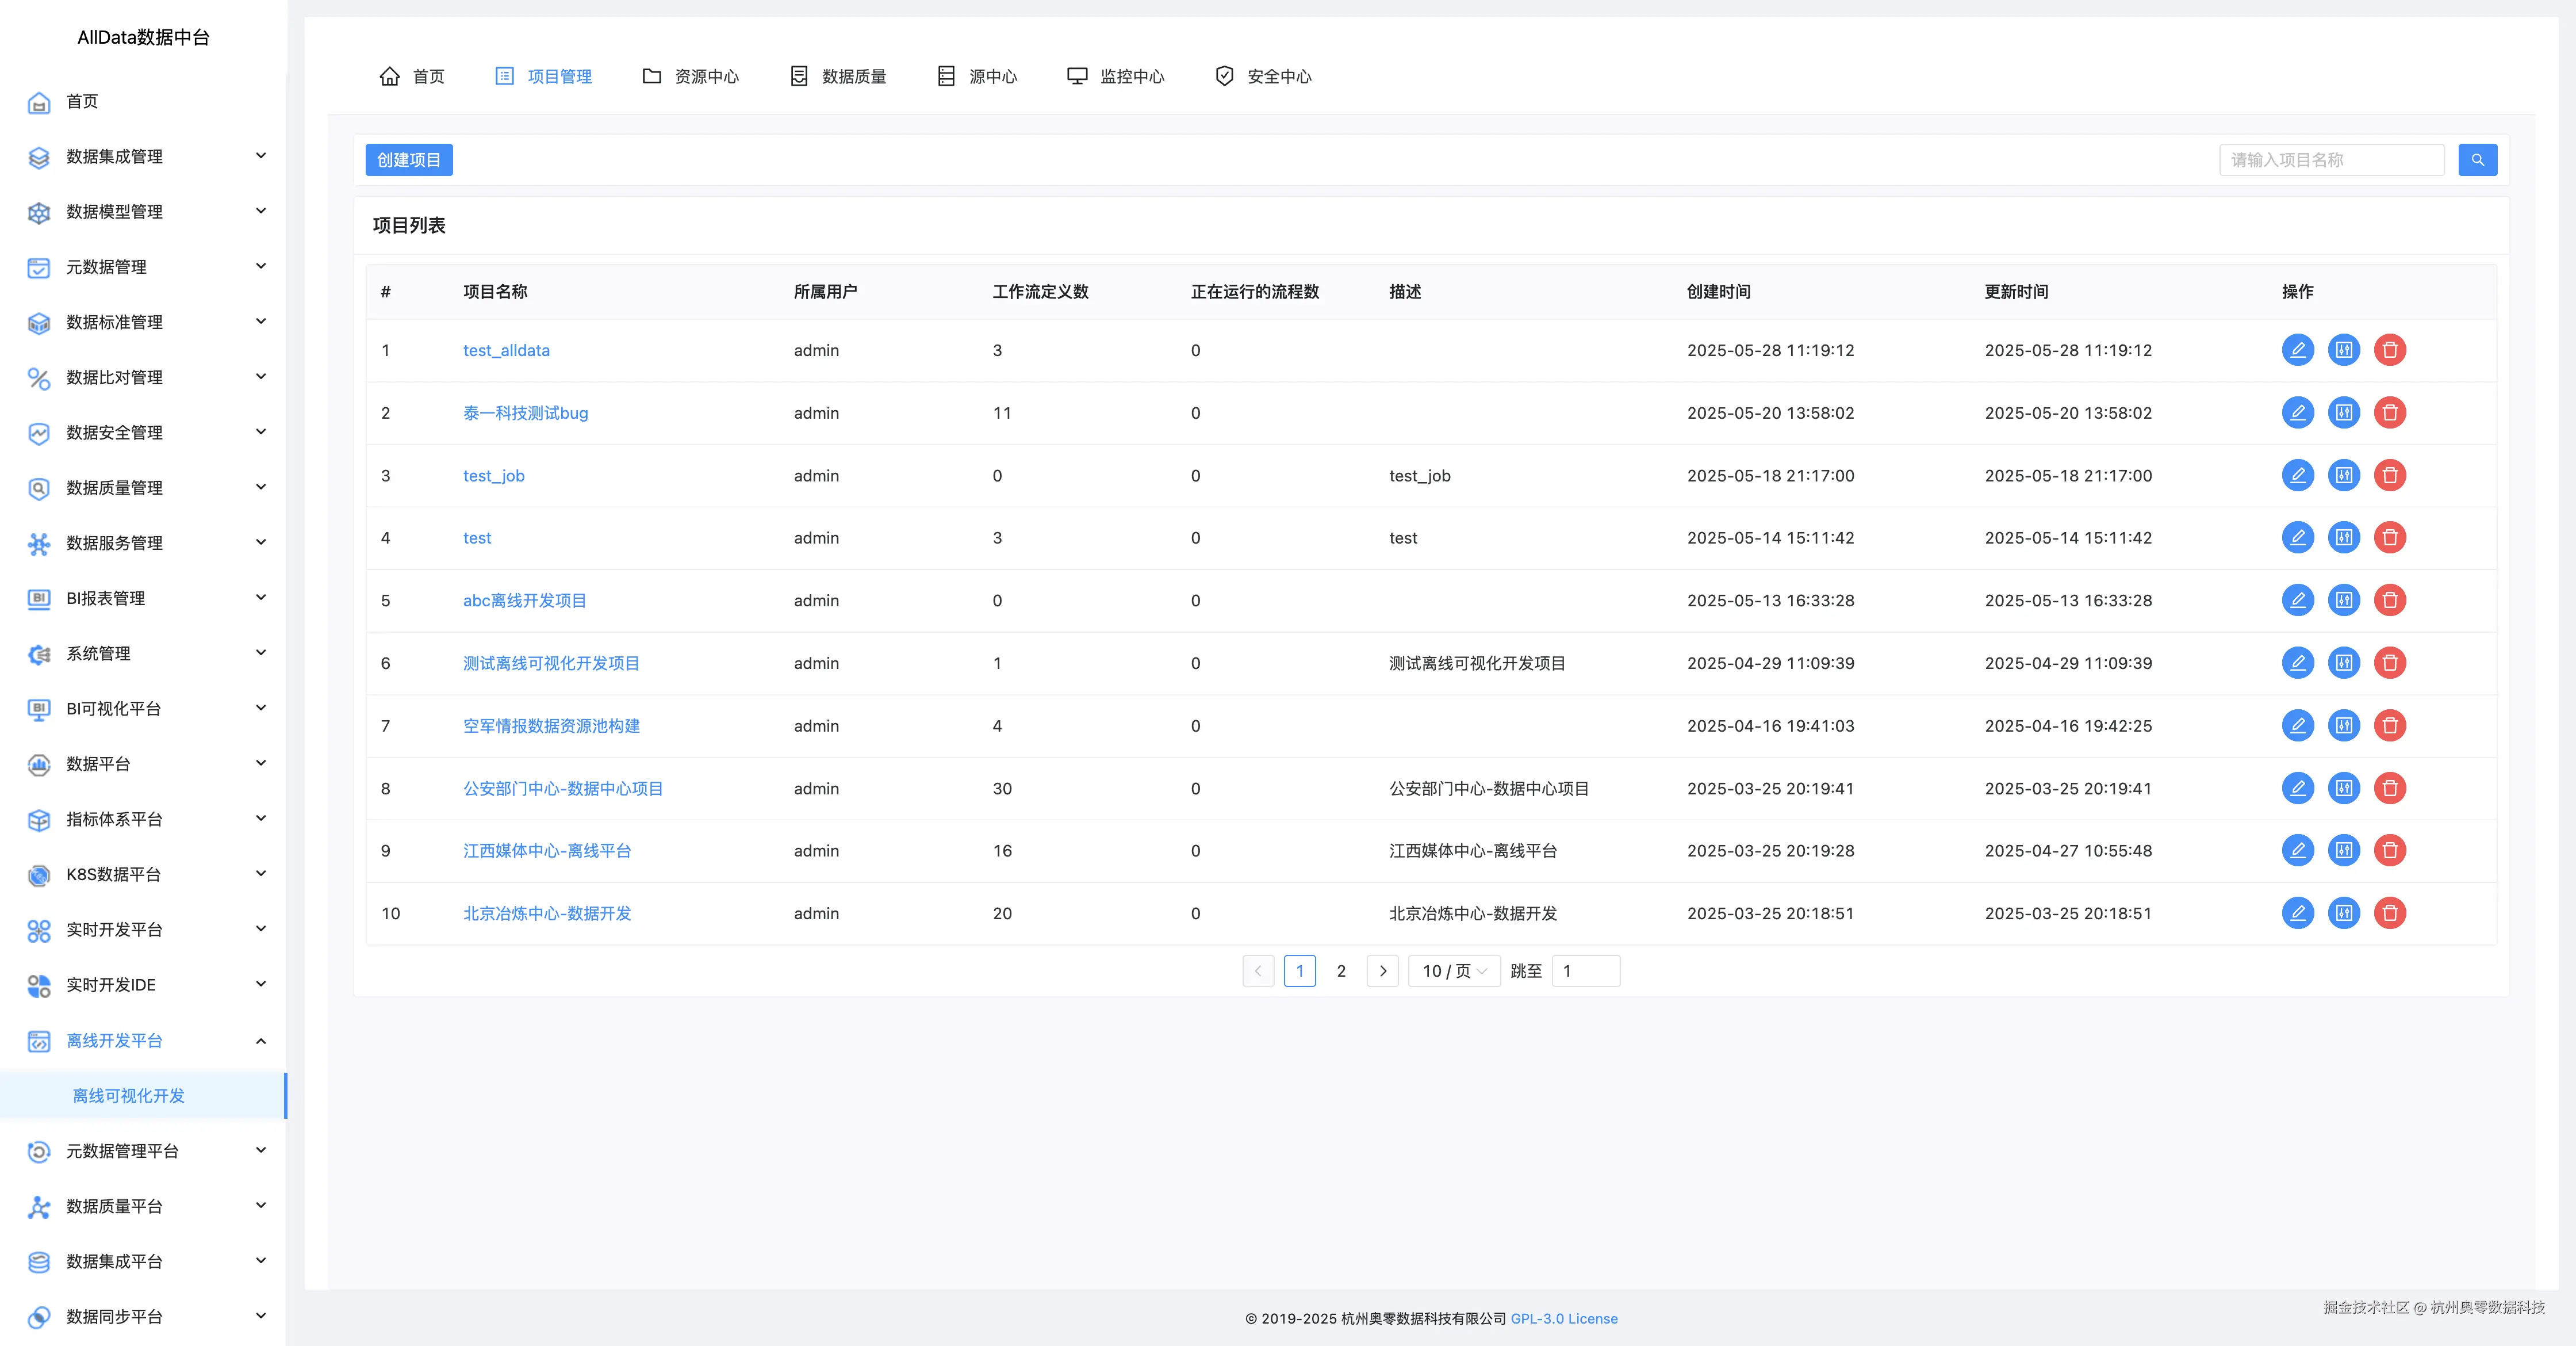The height and width of the screenshot is (1346, 2576).
Task: Click blue search magnifier button
Action: 2477,160
